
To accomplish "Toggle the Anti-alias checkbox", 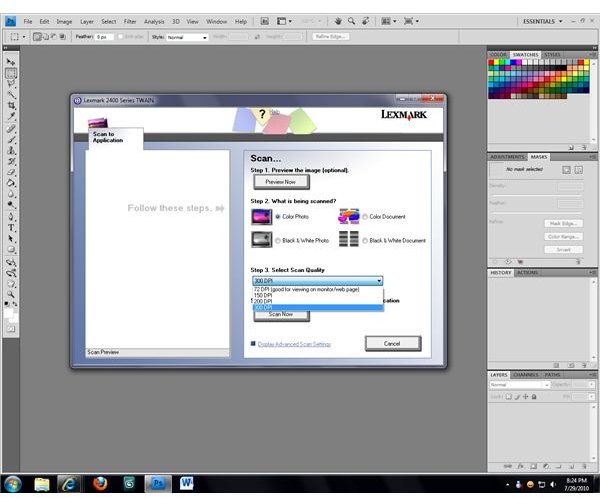I will [121, 37].
